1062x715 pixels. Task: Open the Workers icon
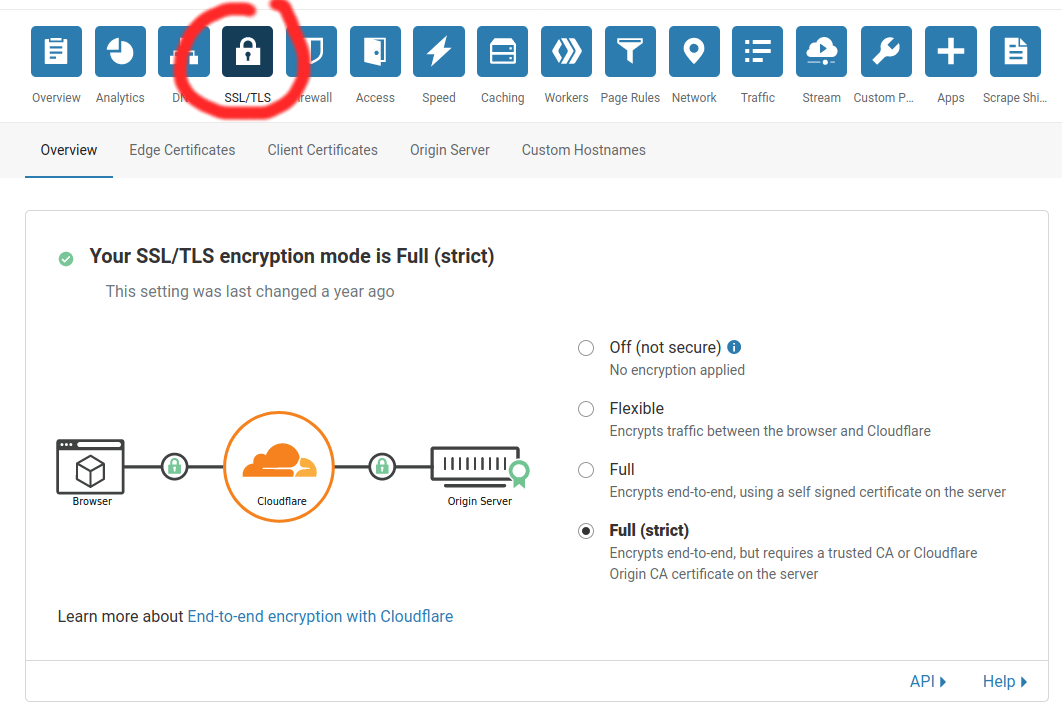pyautogui.click(x=566, y=52)
